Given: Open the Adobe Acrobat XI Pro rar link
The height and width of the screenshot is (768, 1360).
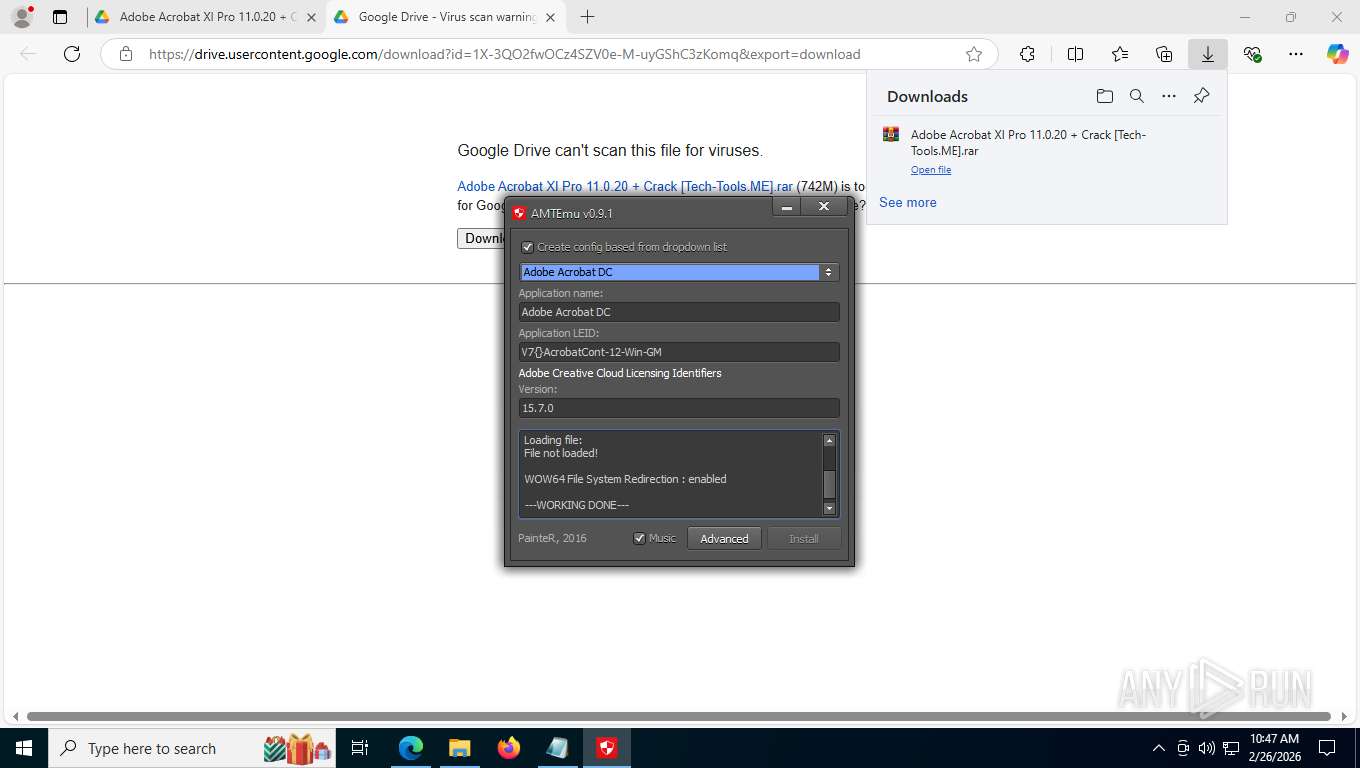Looking at the screenshot, I should [x=625, y=186].
